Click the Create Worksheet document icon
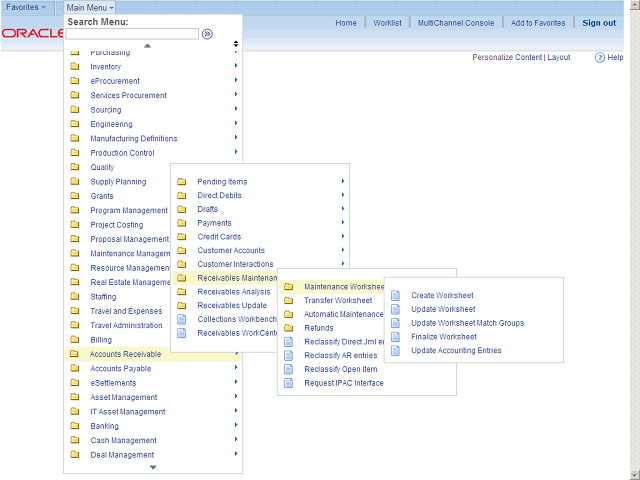Screen dimensions: 640x480 pos(395,295)
